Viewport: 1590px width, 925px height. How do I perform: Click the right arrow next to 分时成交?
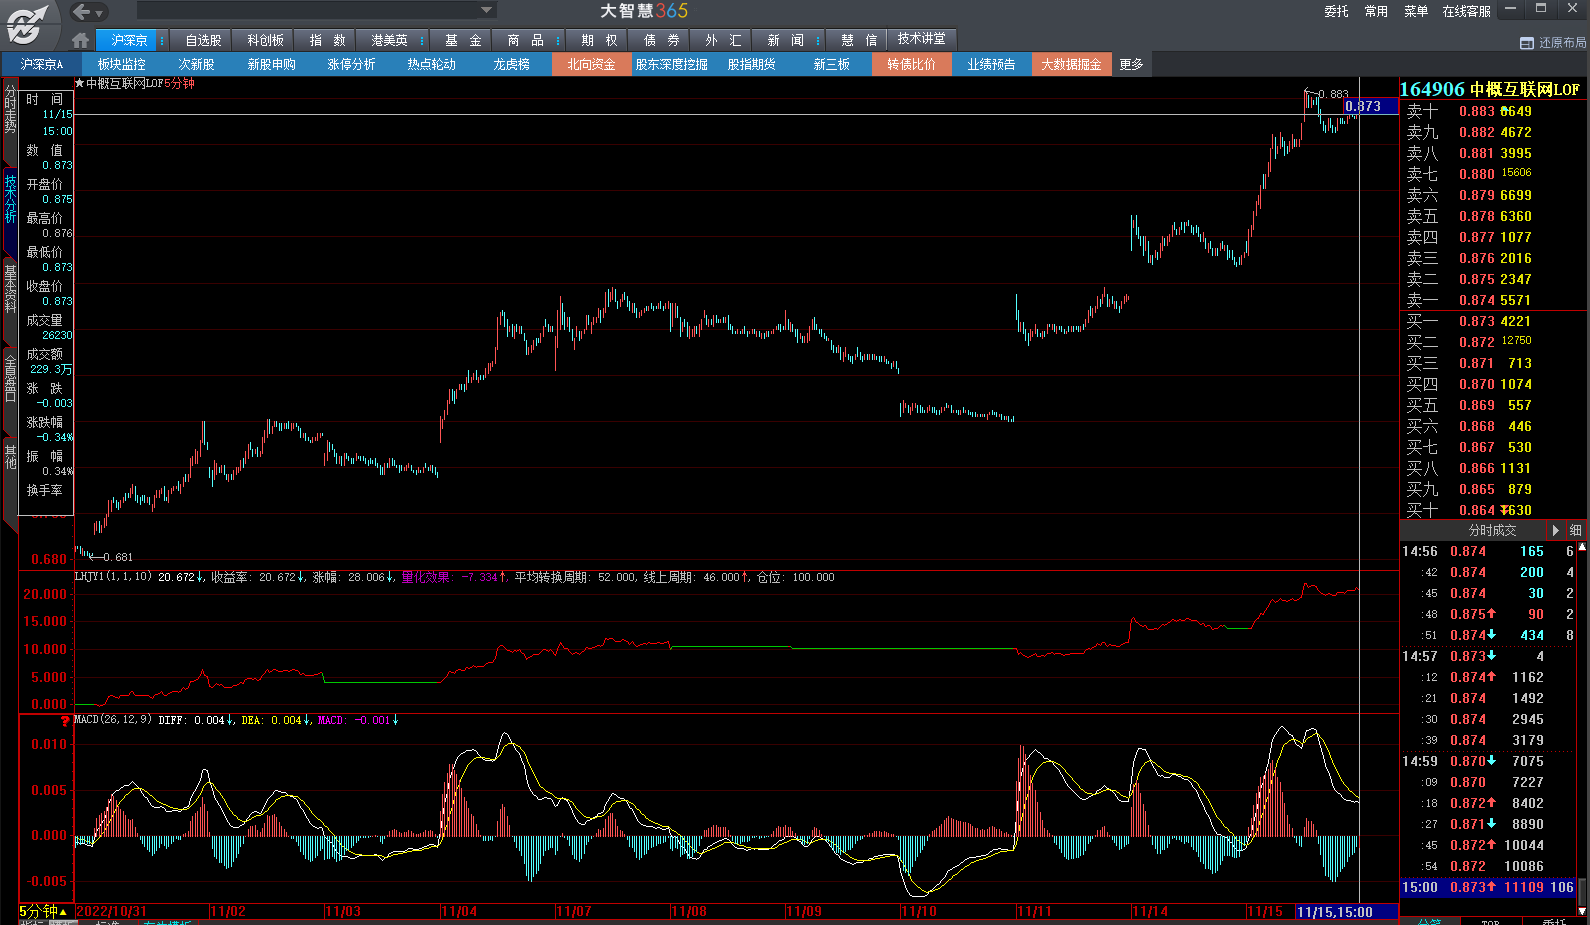pos(1555,530)
